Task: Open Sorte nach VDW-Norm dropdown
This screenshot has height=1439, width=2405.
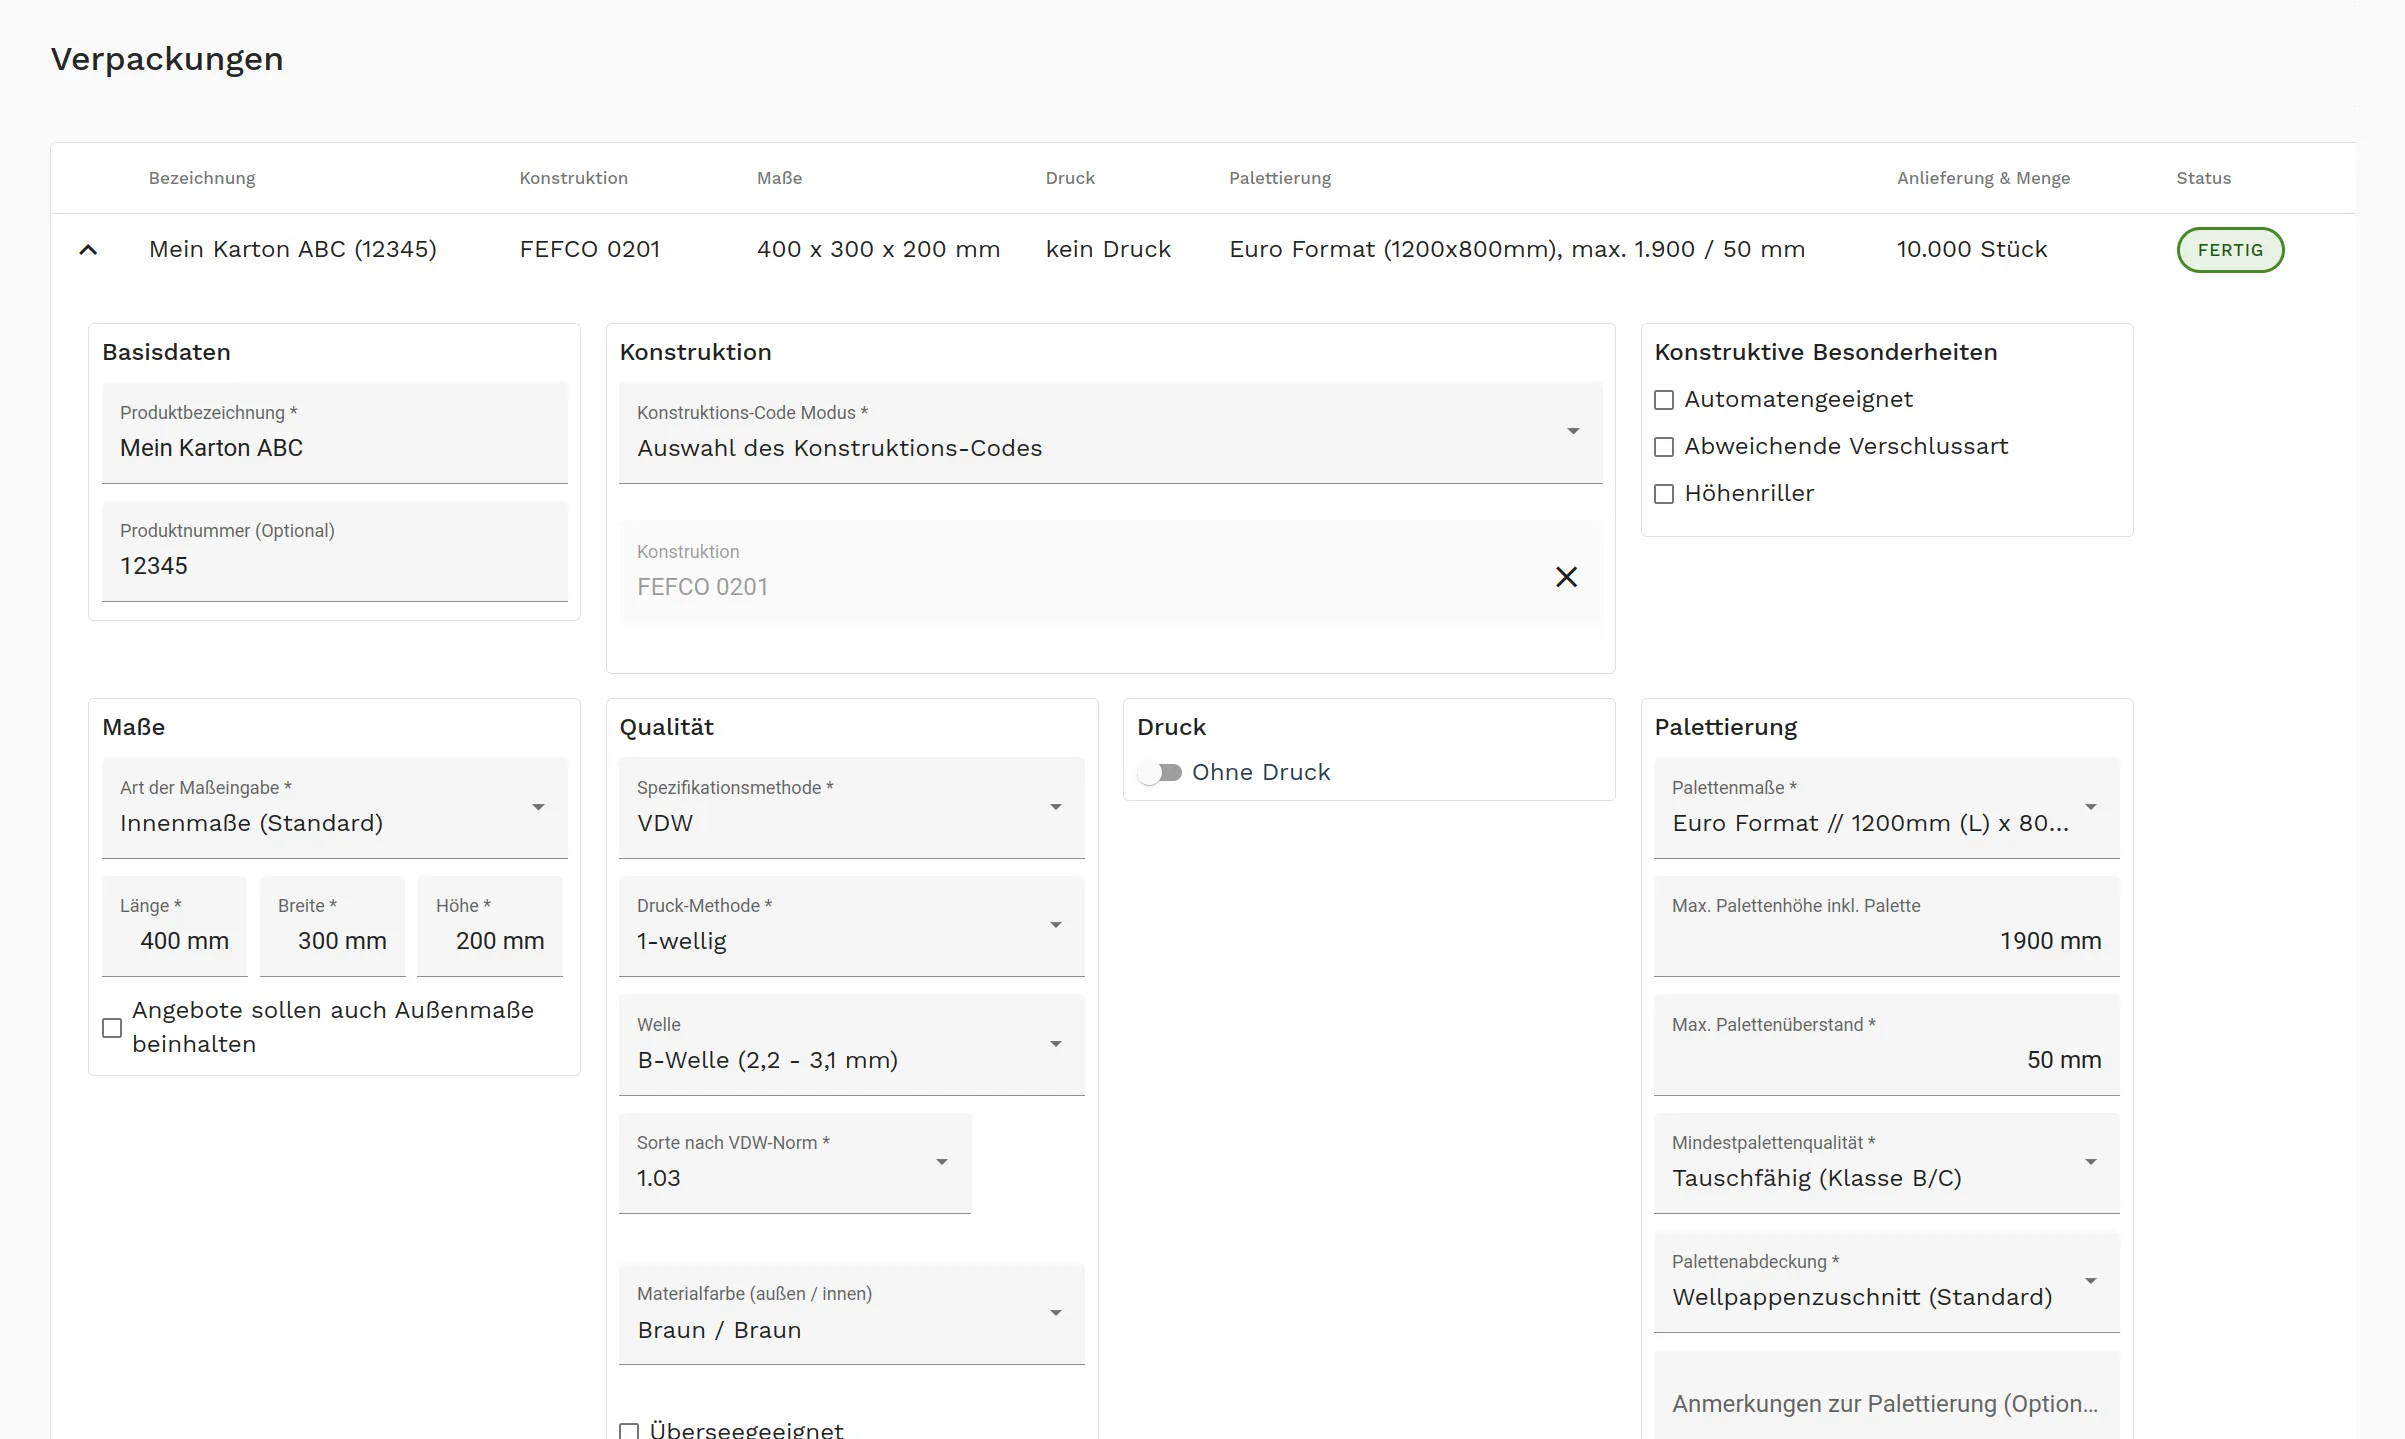Action: 794,1163
